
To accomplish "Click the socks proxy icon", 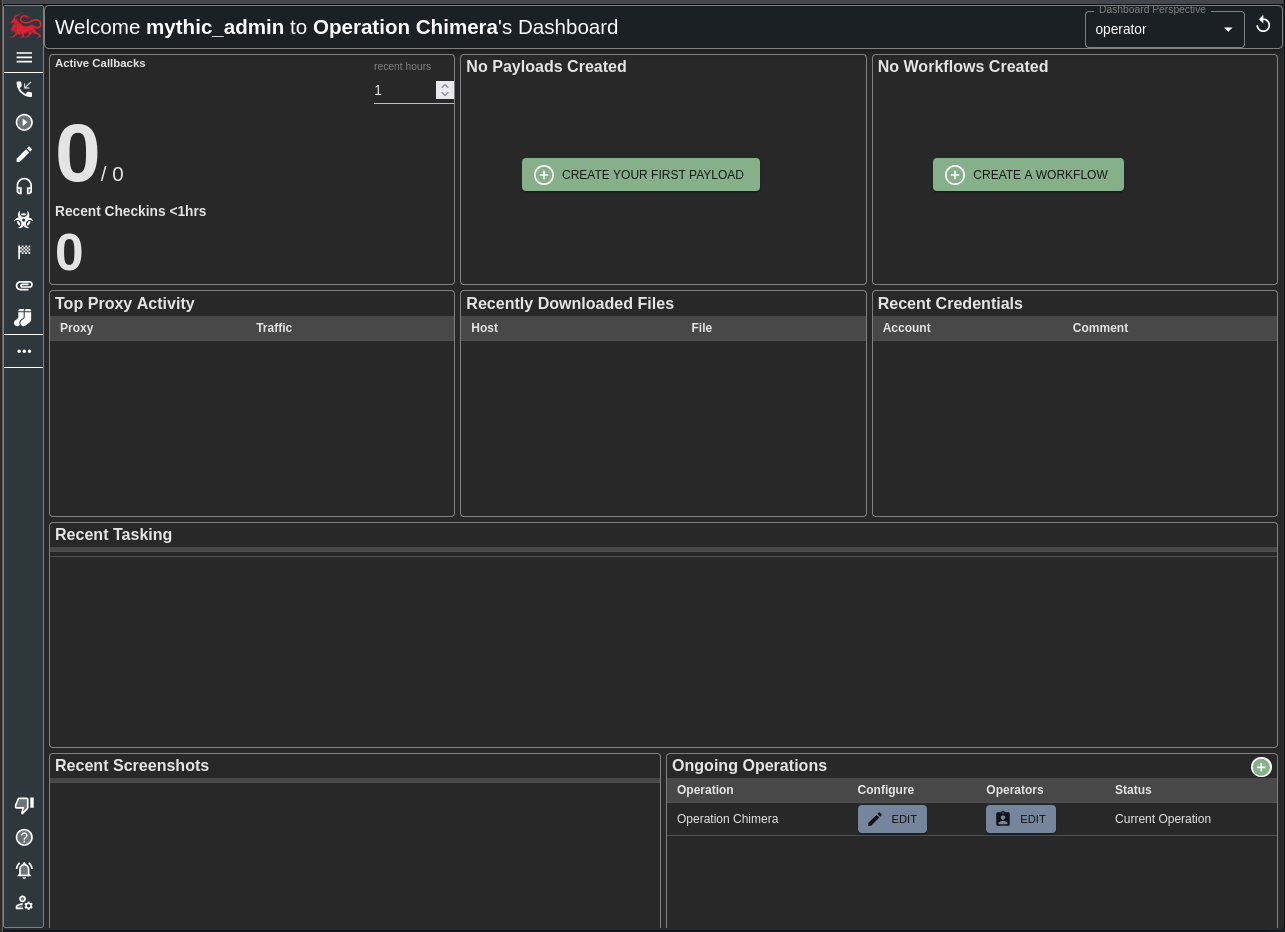I will coord(24,318).
